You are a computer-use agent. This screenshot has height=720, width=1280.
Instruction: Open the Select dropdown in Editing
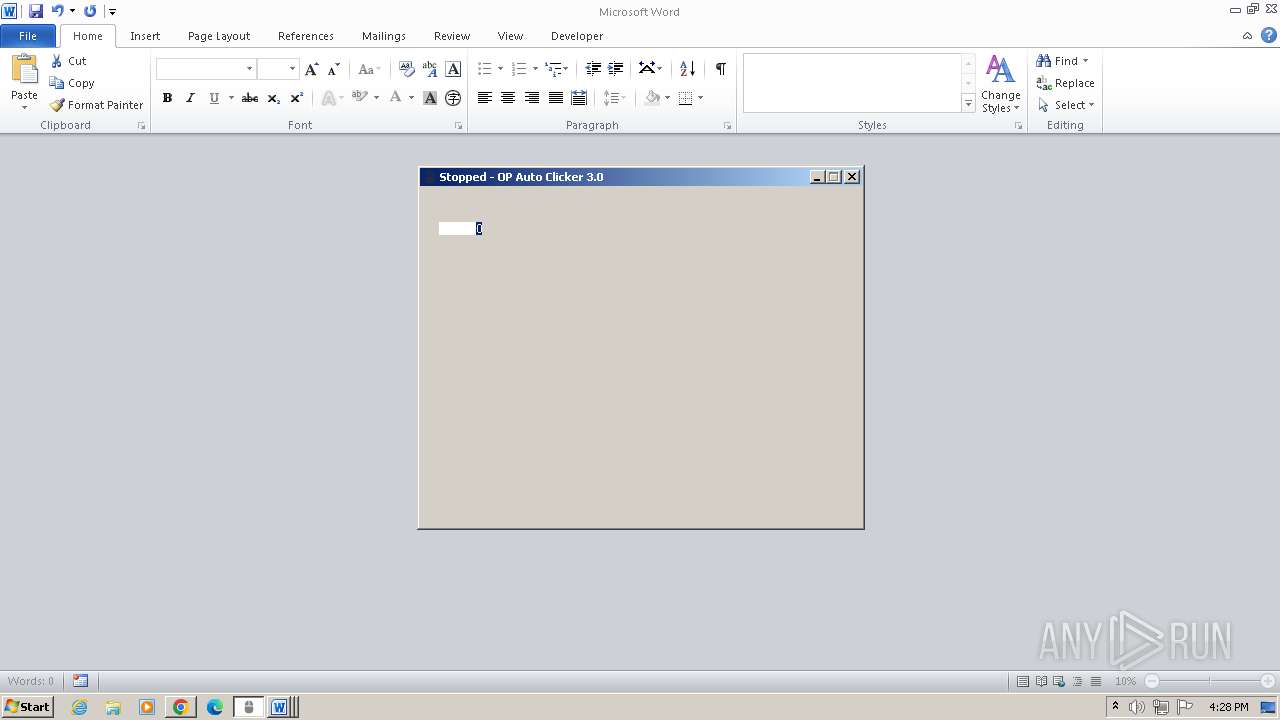click(1066, 105)
